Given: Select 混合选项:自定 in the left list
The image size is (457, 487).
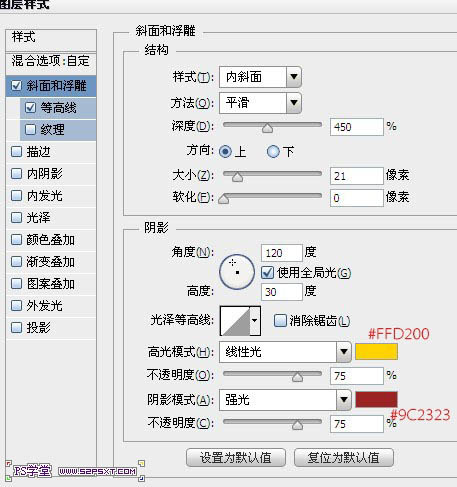Looking at the screenshot, I should pyautogui.click(x=51, y=61).
